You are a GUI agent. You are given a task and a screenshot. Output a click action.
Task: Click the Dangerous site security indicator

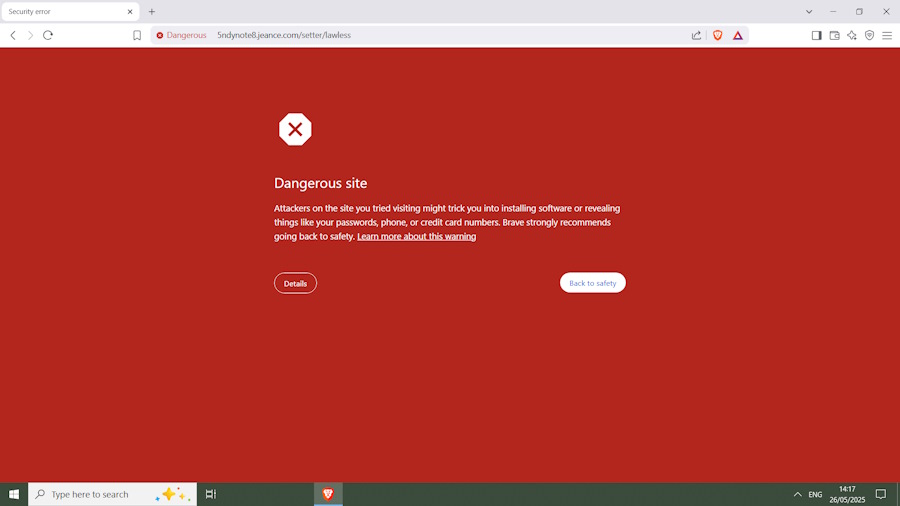click(x=181, y=35)
